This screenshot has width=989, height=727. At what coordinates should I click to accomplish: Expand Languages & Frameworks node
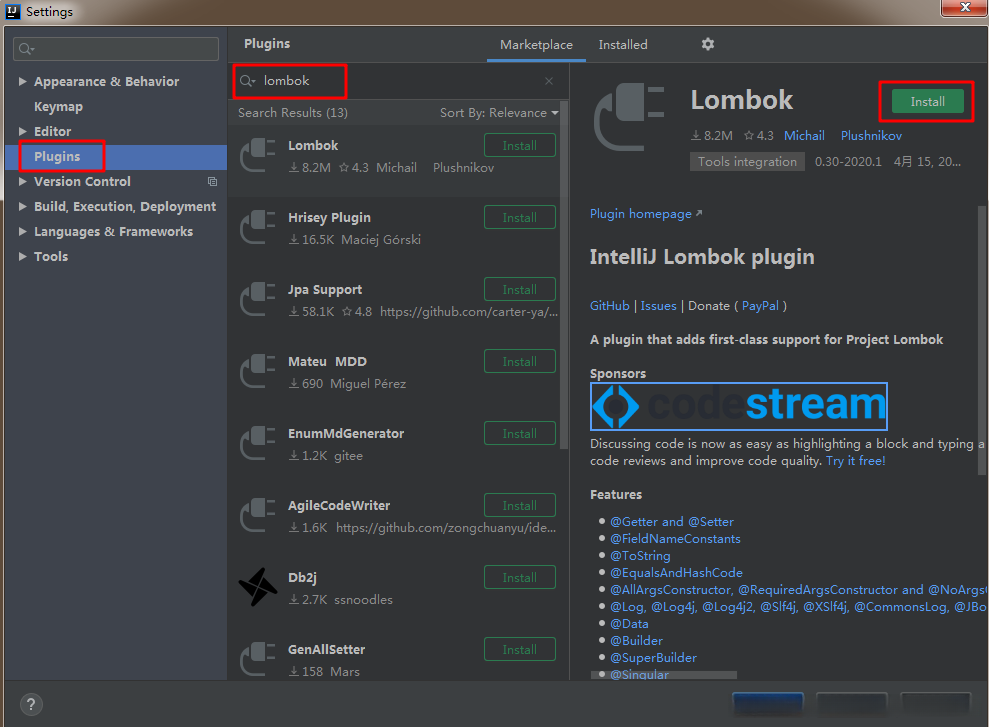[23, 231]
